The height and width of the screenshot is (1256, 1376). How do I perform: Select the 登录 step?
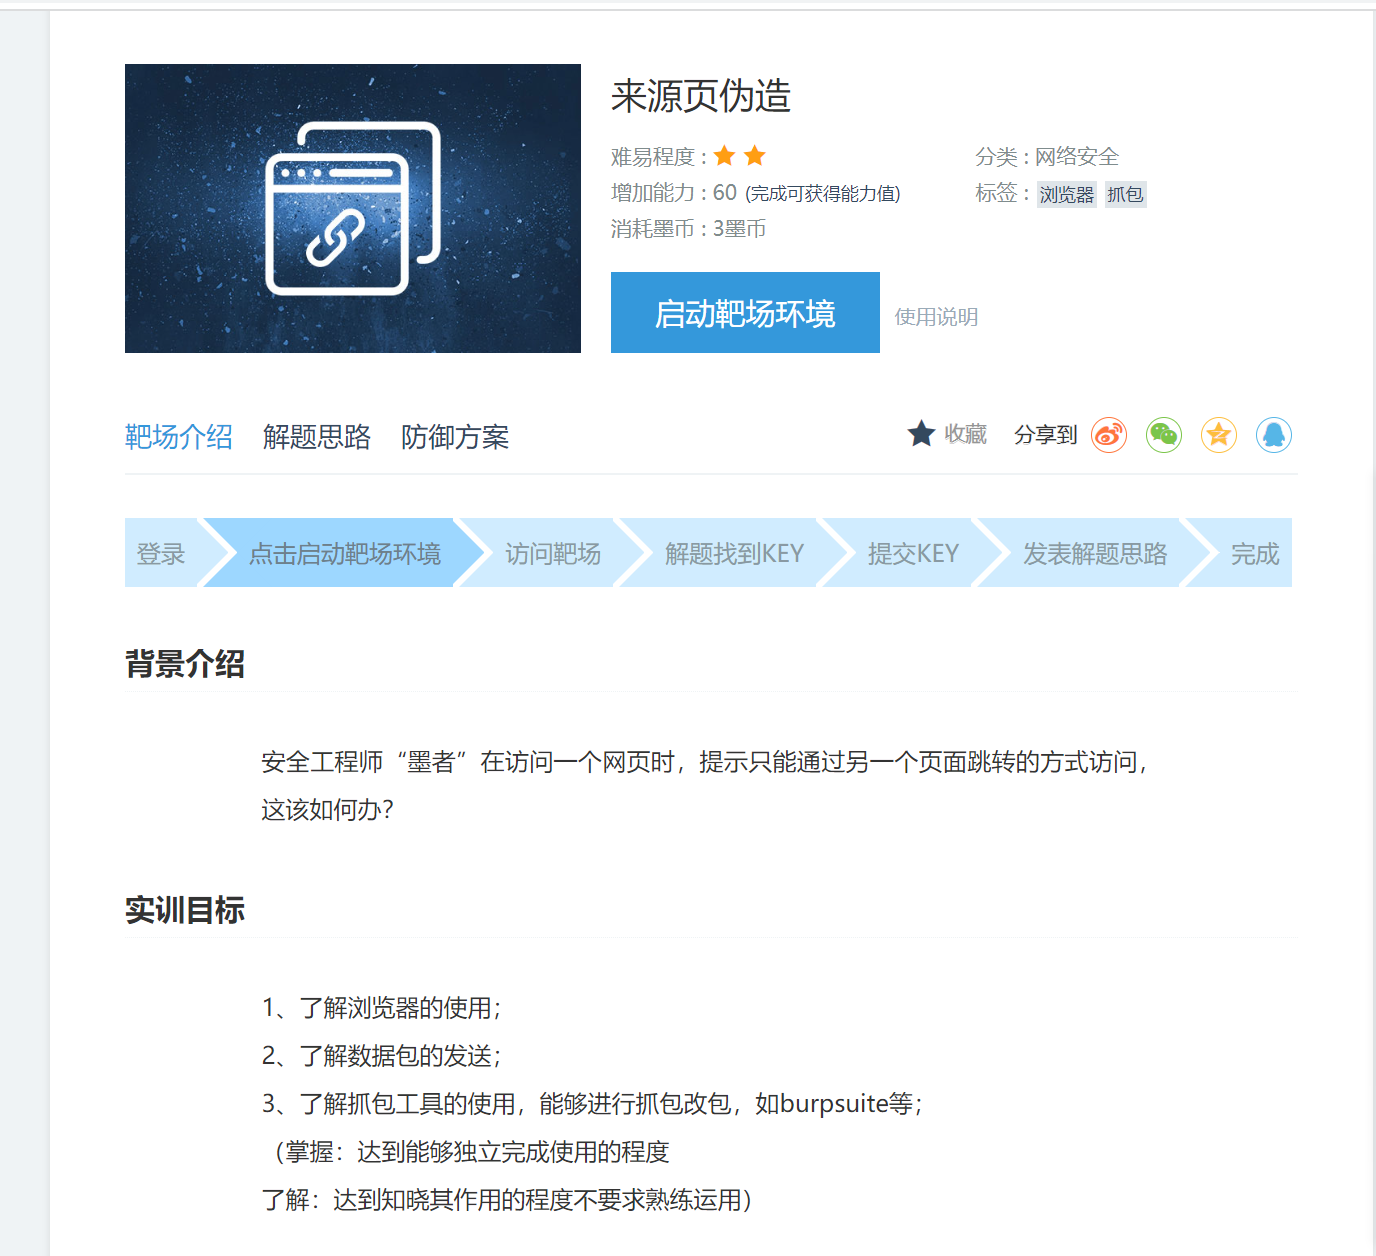[x=161, y=553]
